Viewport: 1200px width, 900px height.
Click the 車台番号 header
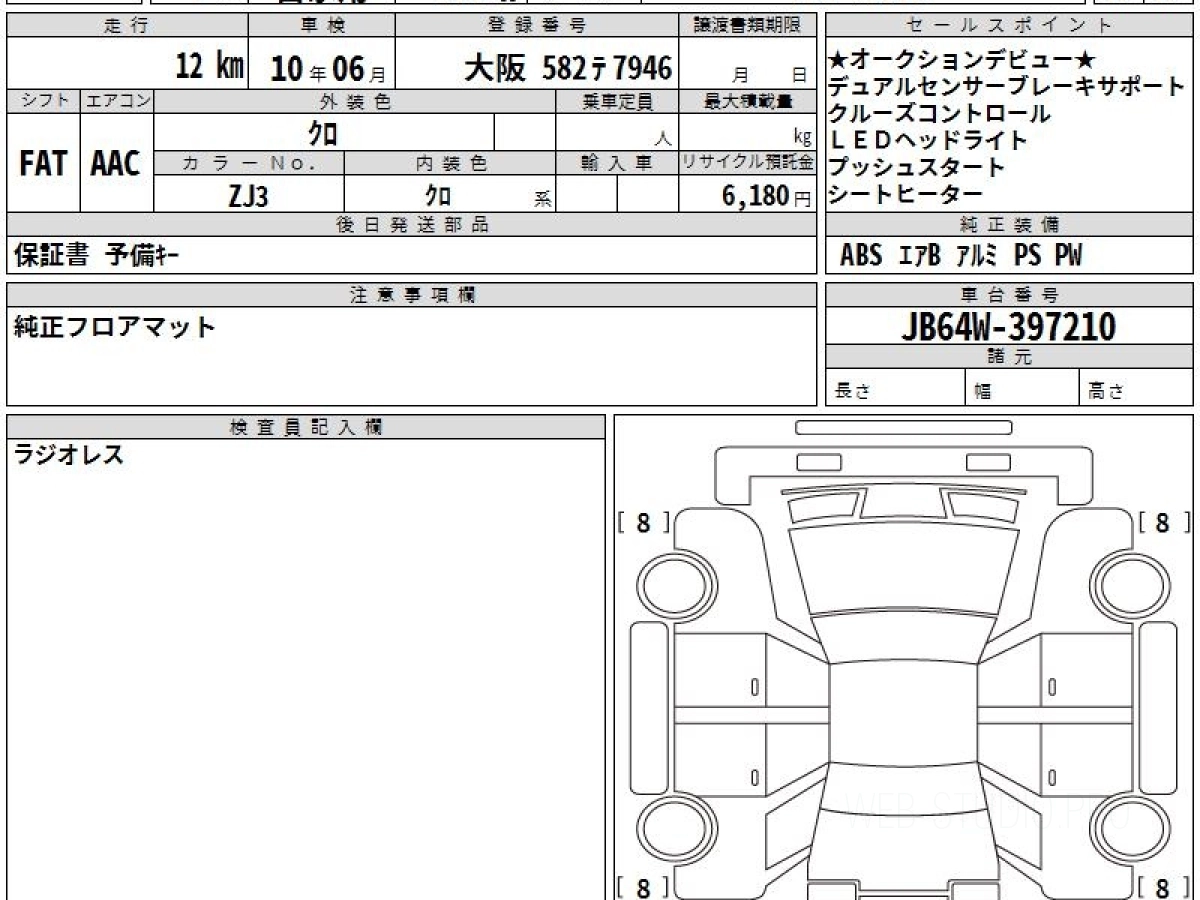coord(1010,295)
